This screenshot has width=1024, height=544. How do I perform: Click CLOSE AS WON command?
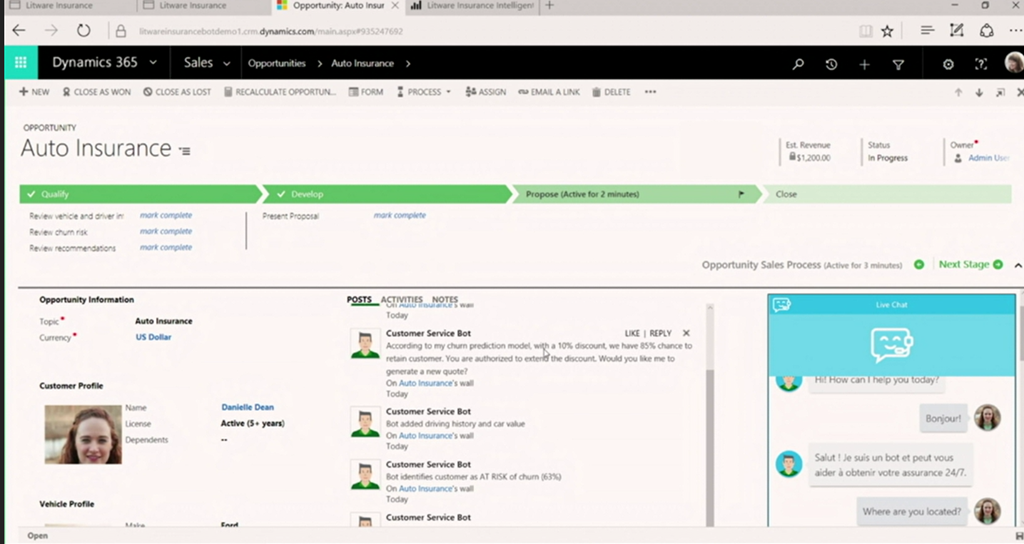97,92
